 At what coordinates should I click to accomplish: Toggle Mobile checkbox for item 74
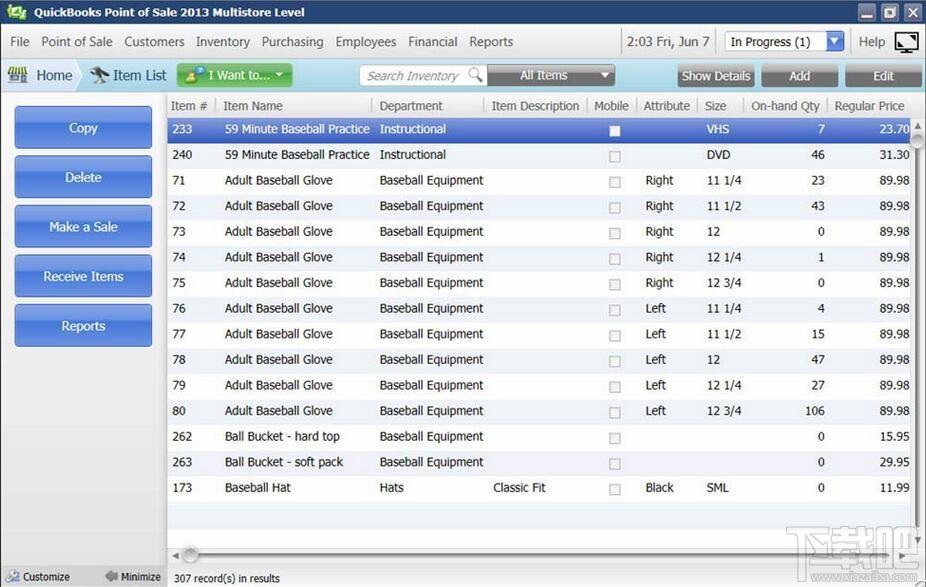tap(615, 259)
